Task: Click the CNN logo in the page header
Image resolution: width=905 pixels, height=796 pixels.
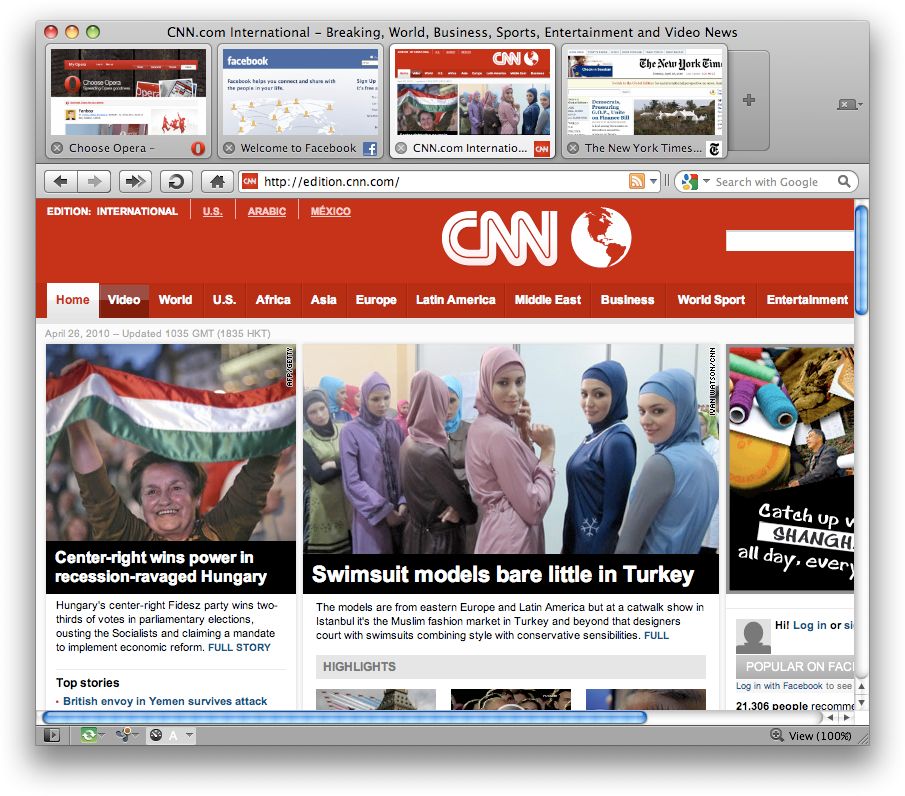Action: [537, 238]
